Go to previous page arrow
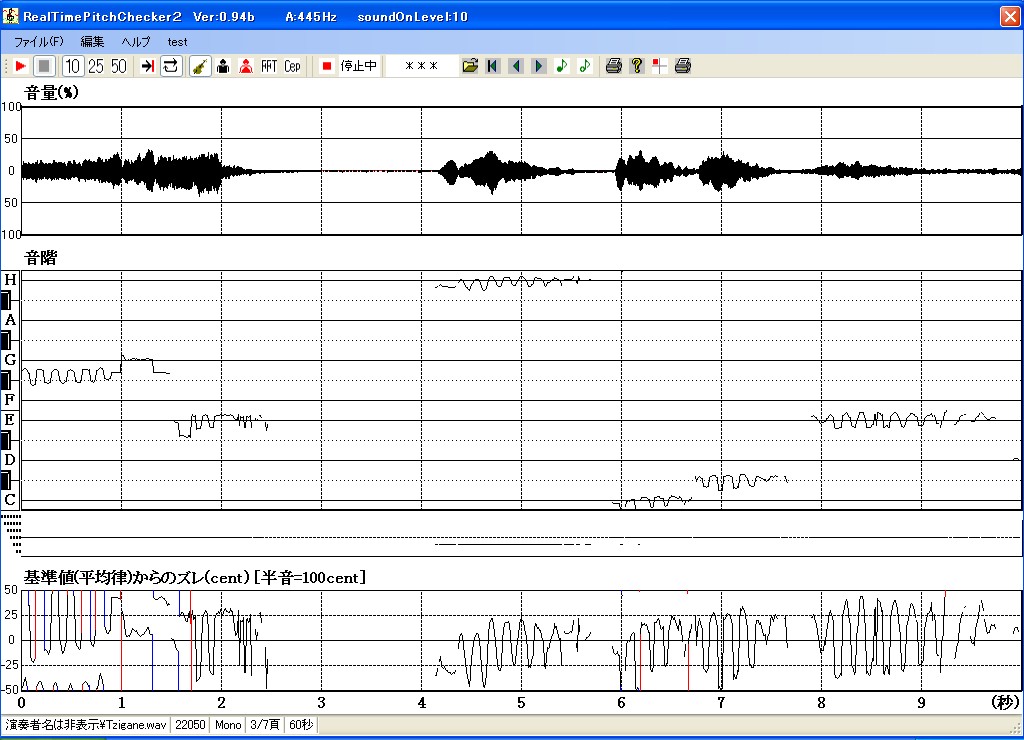This screenshot has height=740, width=1024. point(516,66)
